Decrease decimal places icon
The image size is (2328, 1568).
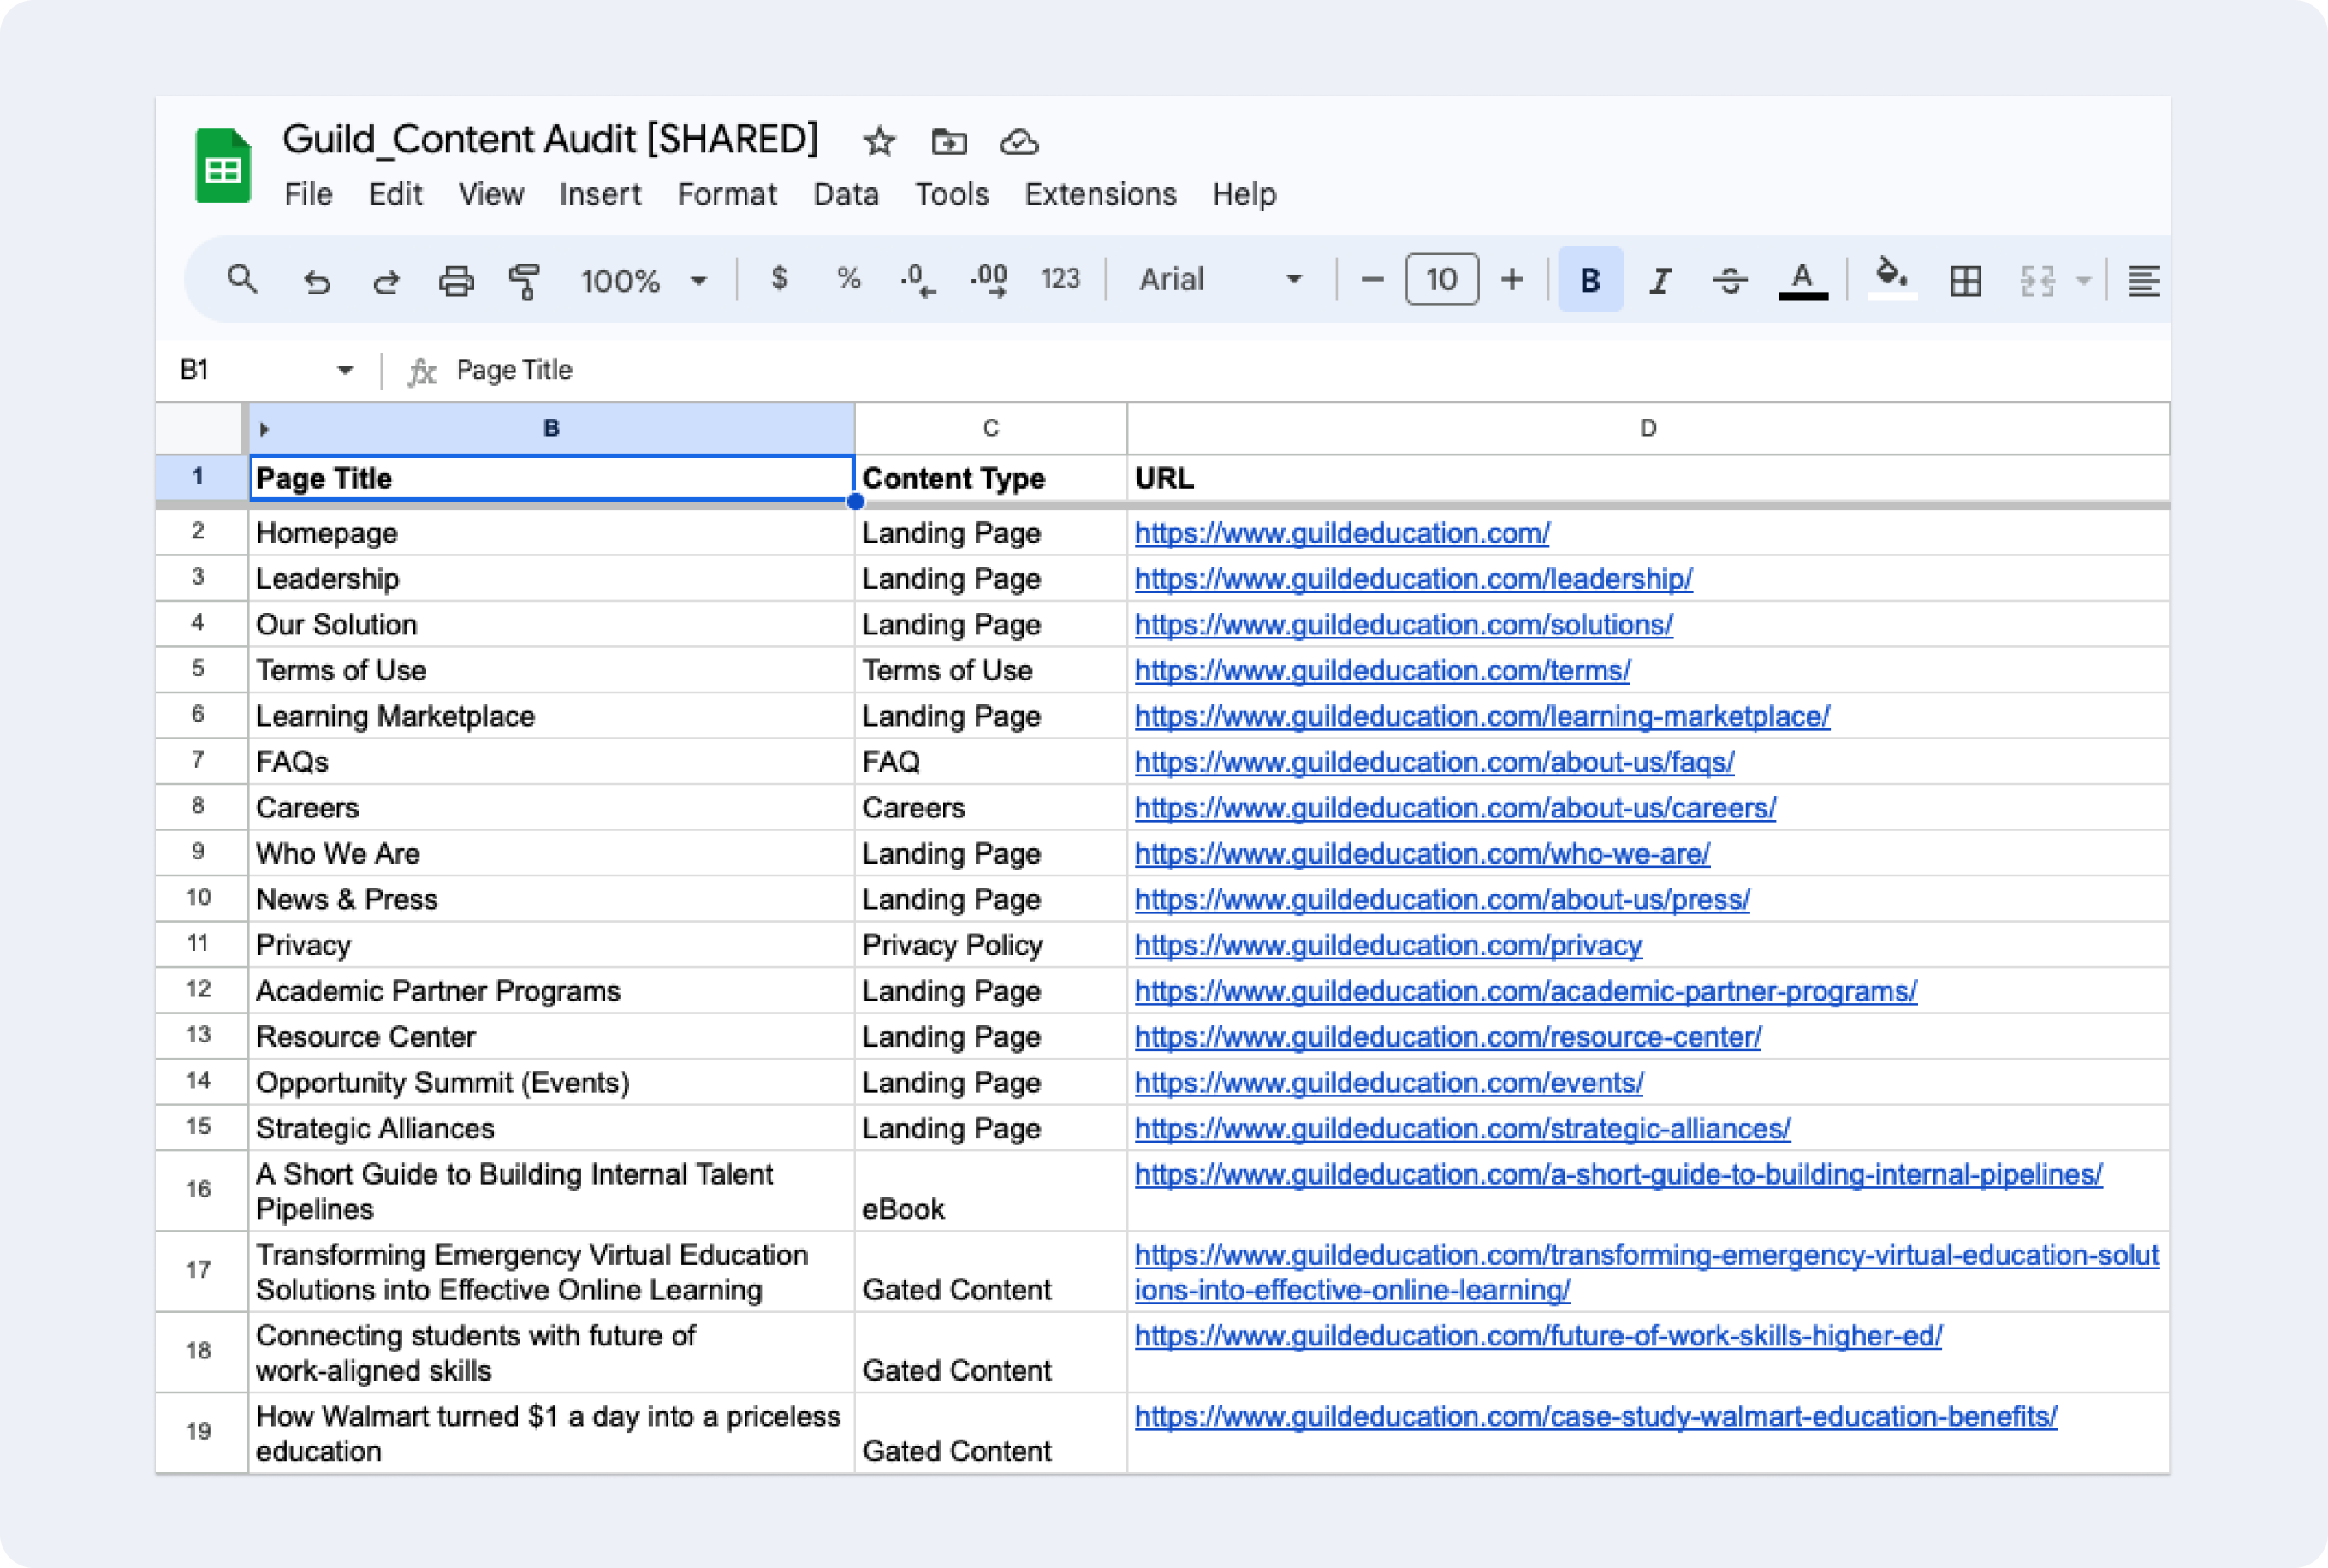917,279
